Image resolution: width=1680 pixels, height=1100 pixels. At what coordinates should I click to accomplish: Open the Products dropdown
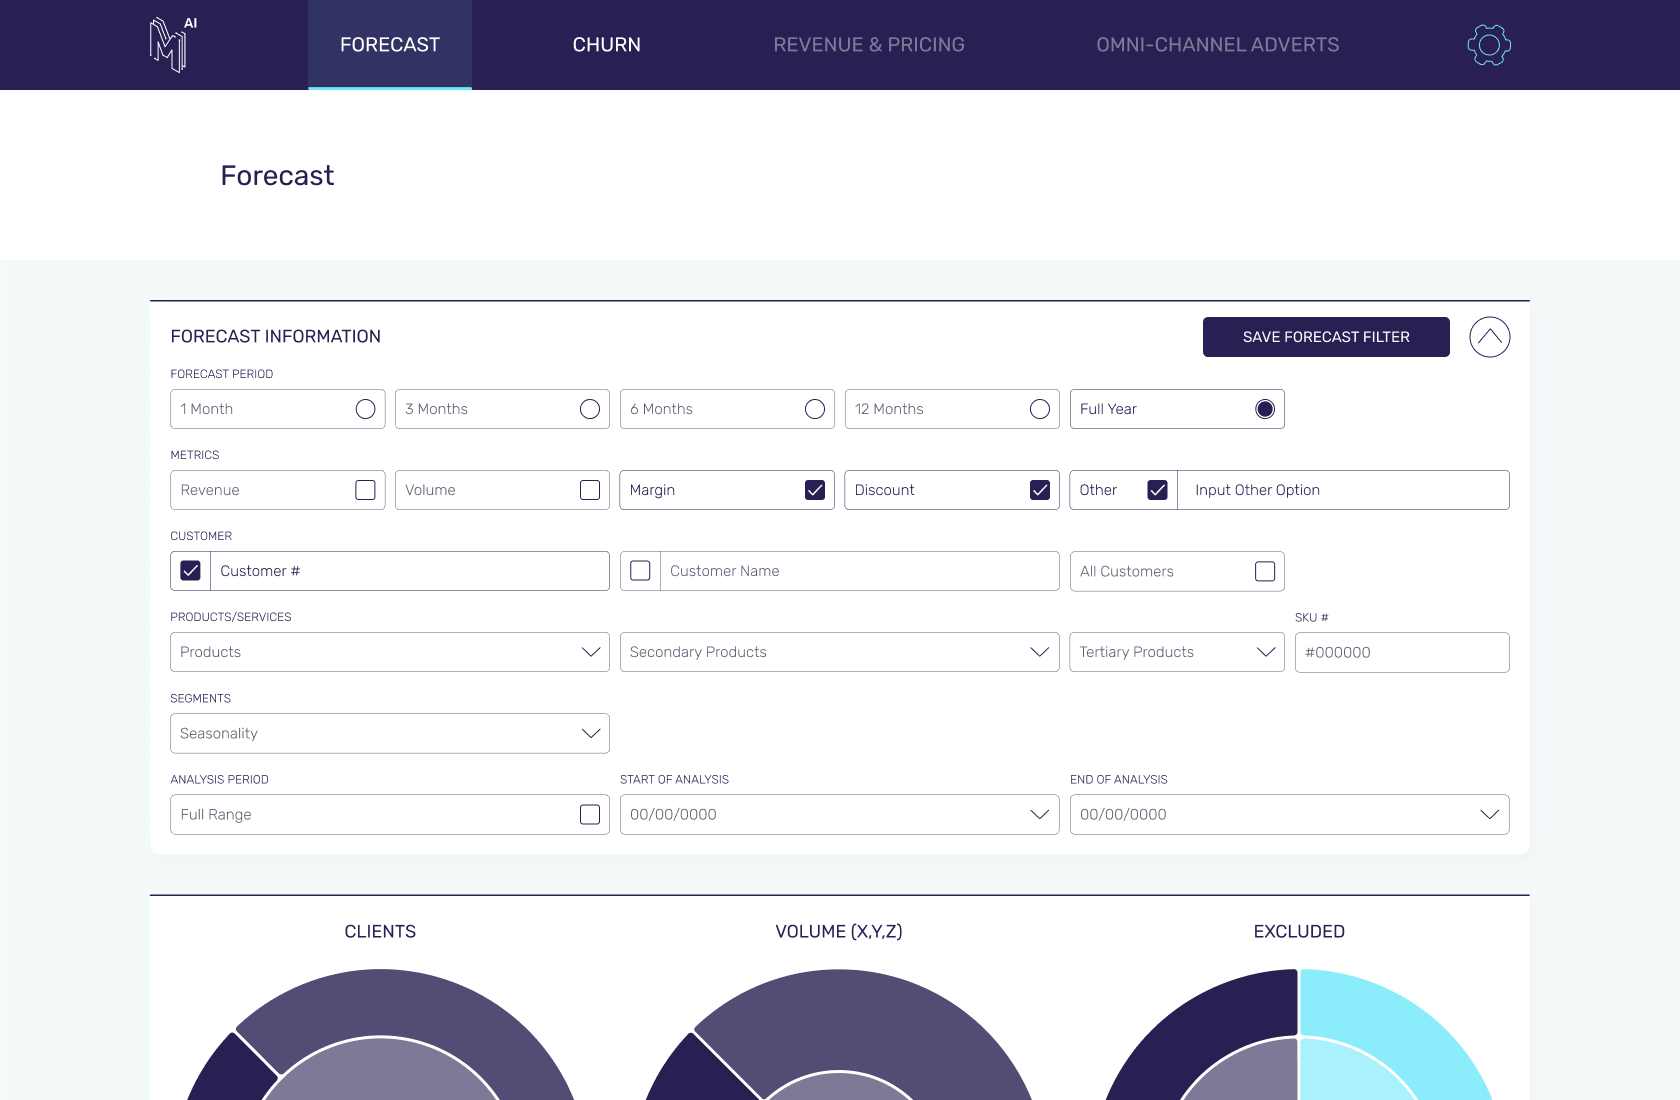[x=390, y=652]
